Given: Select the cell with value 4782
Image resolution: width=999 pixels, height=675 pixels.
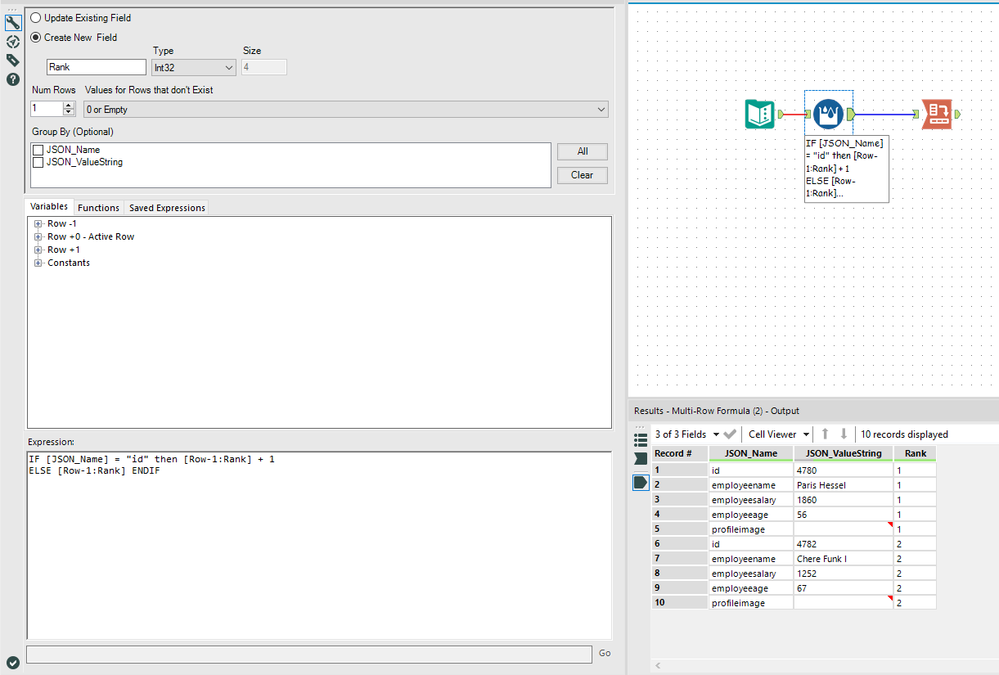Looking at the screenshot, I should [844, 544].
